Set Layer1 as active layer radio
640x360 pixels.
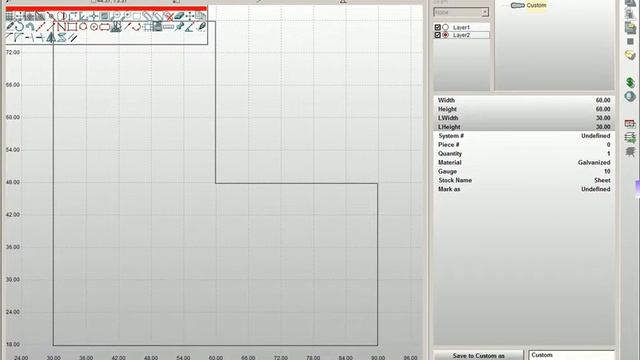click(x=445, y=27)
